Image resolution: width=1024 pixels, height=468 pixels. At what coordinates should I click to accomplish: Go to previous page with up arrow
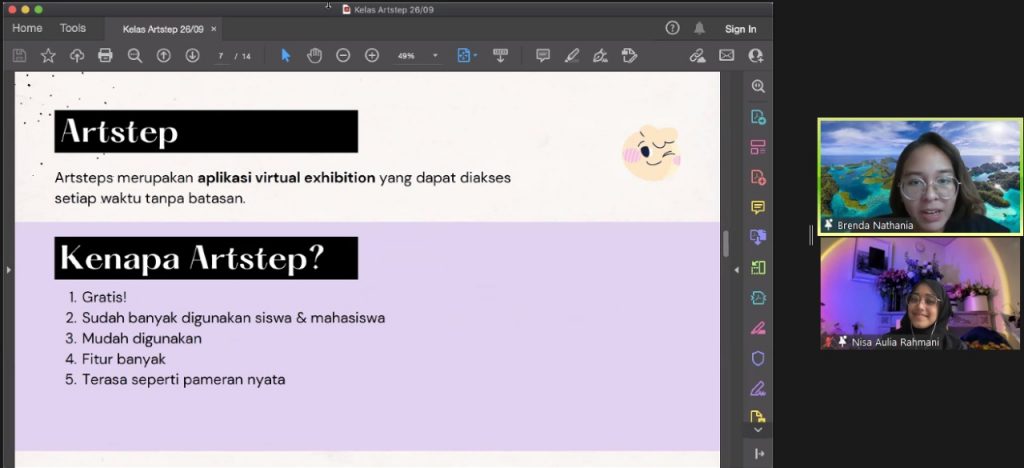[163, 55]
